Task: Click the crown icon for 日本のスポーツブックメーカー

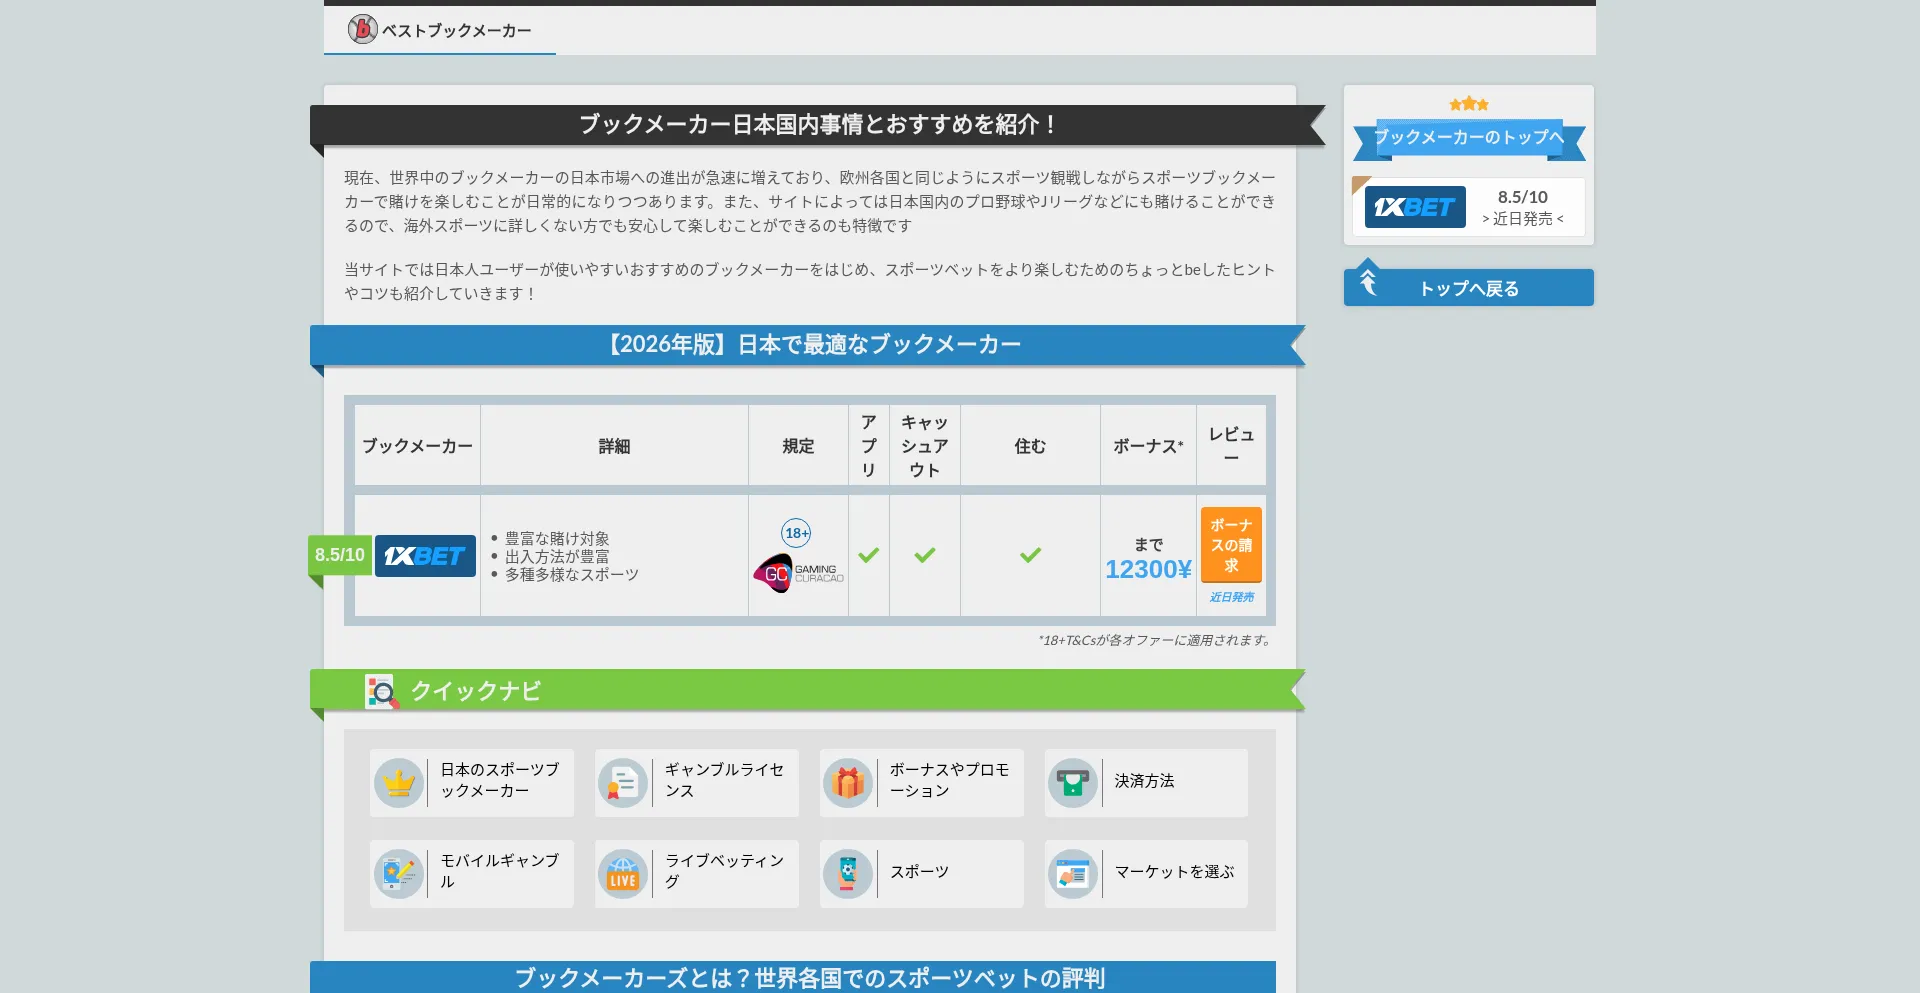Action: pyautogui.click(x=399, y=782)
